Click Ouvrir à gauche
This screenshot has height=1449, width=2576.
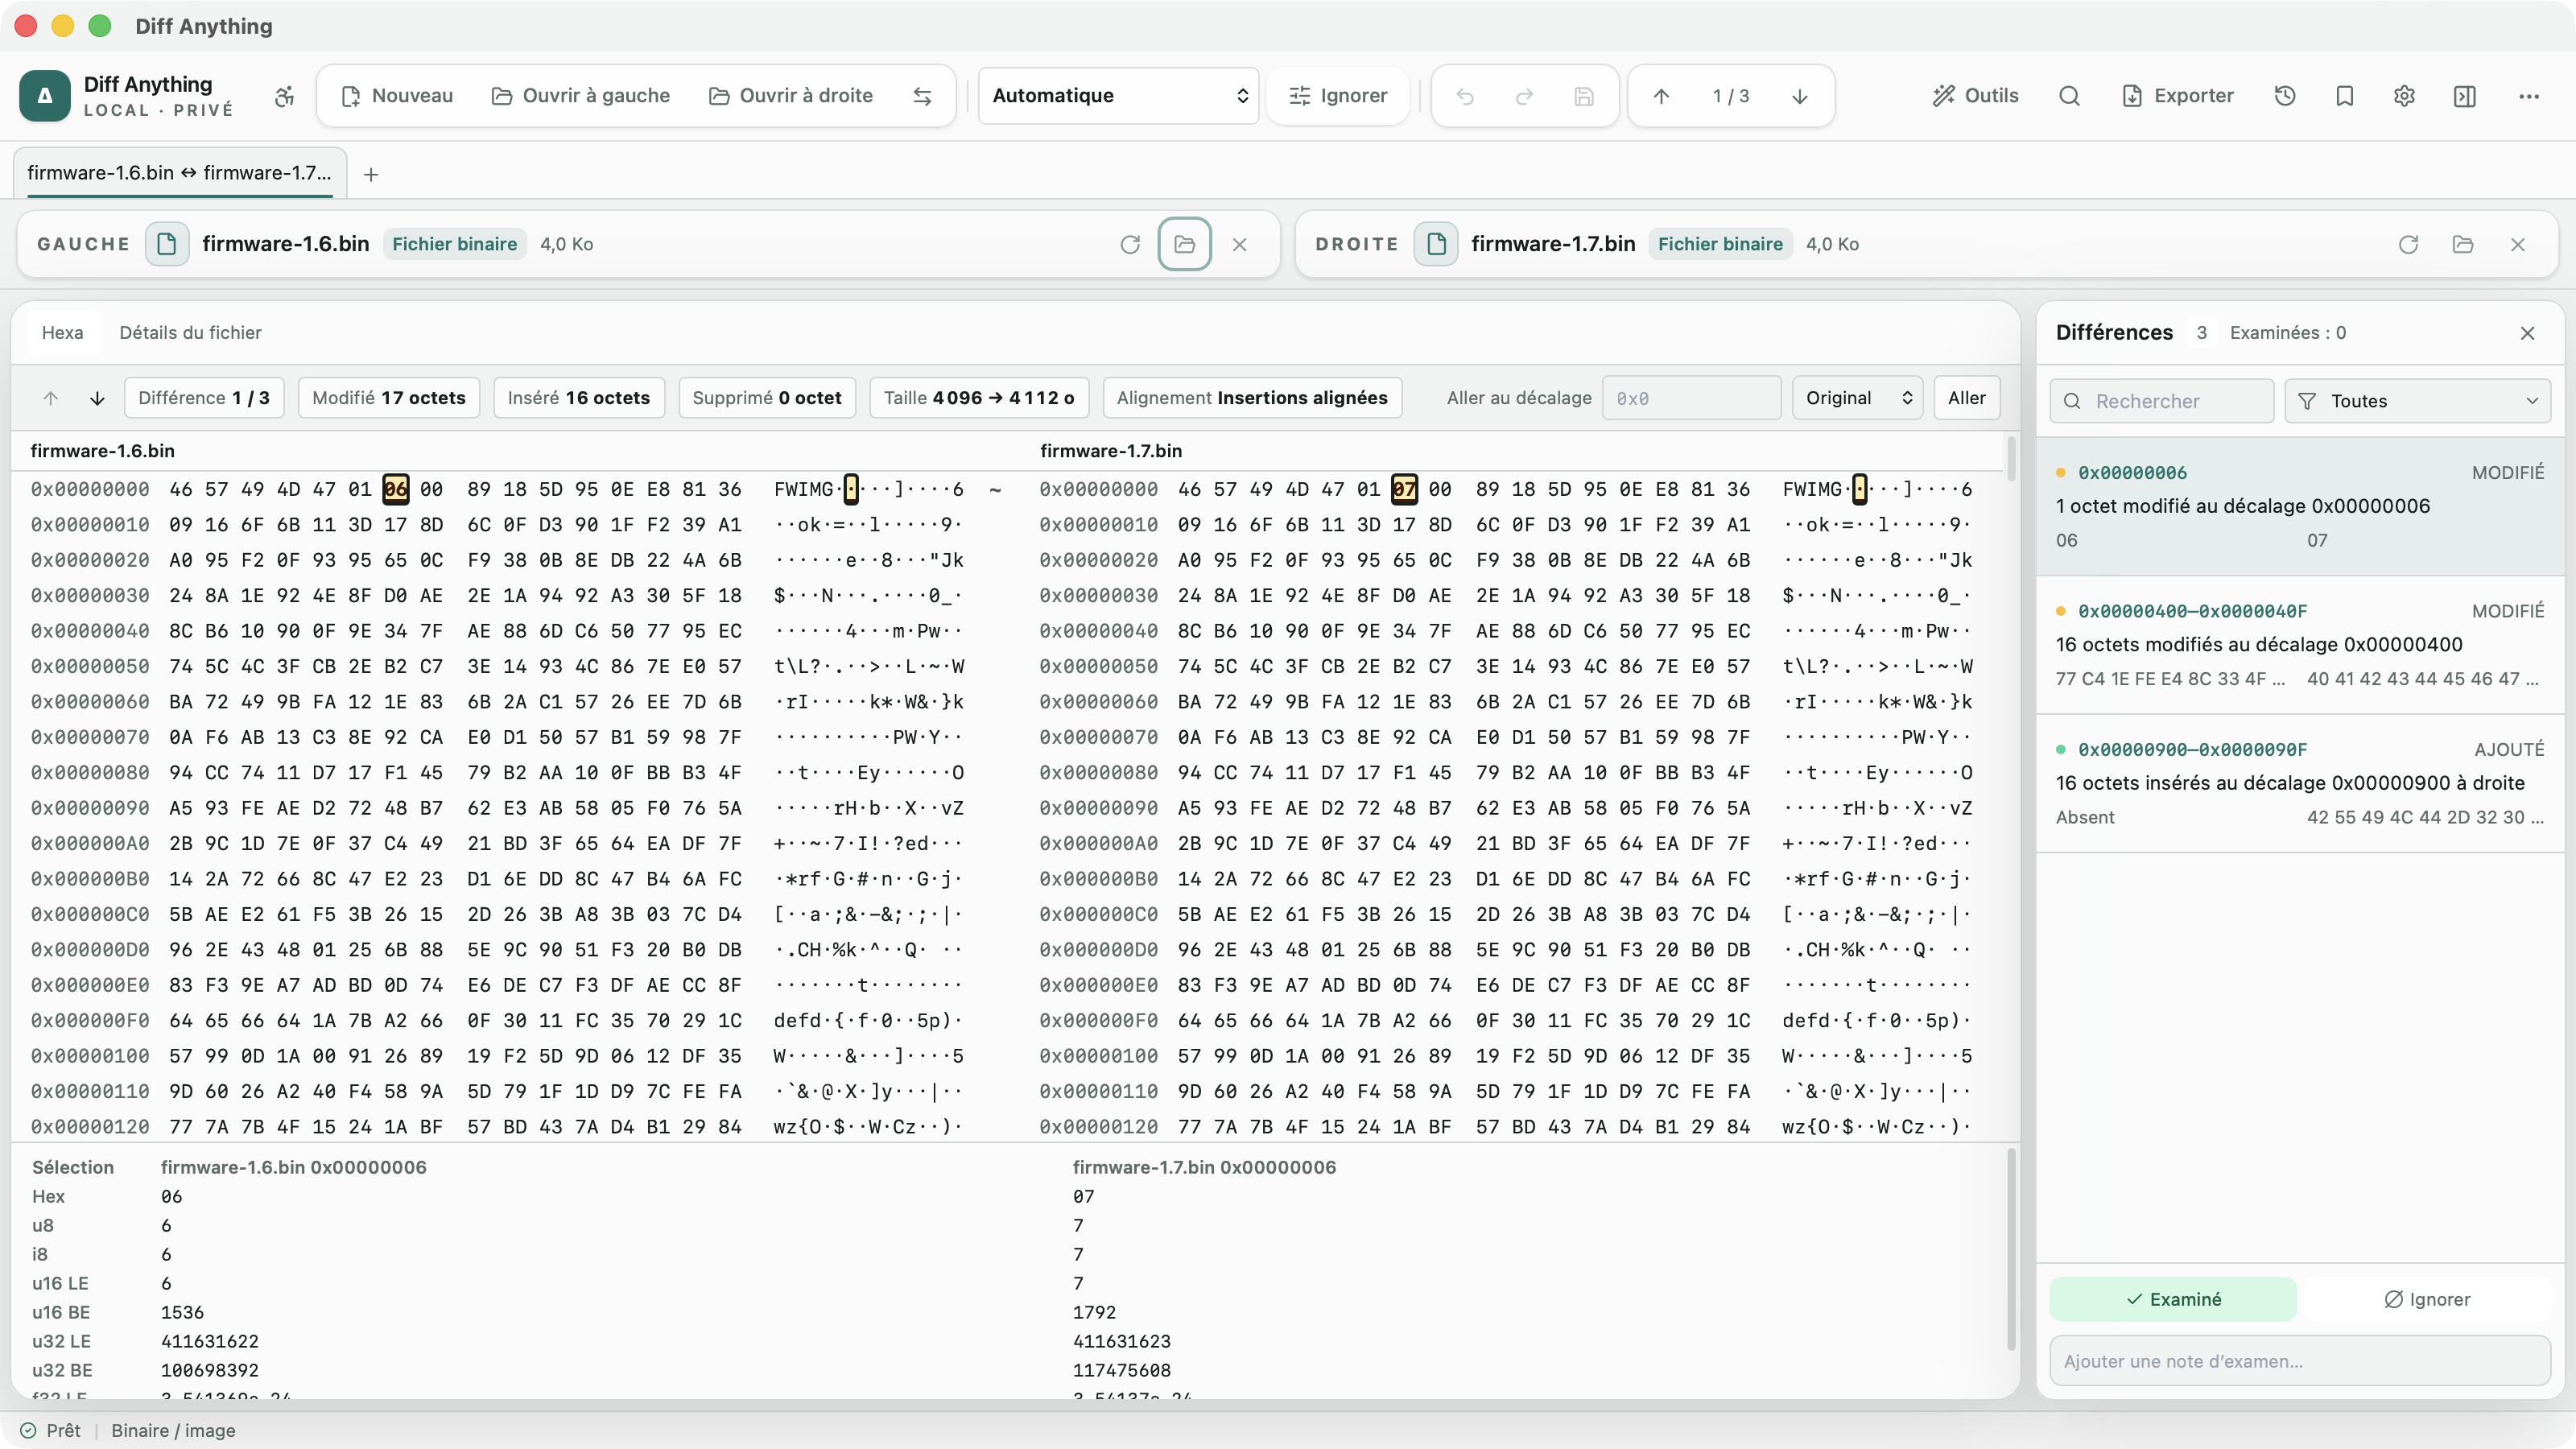[x=581, y=96]
